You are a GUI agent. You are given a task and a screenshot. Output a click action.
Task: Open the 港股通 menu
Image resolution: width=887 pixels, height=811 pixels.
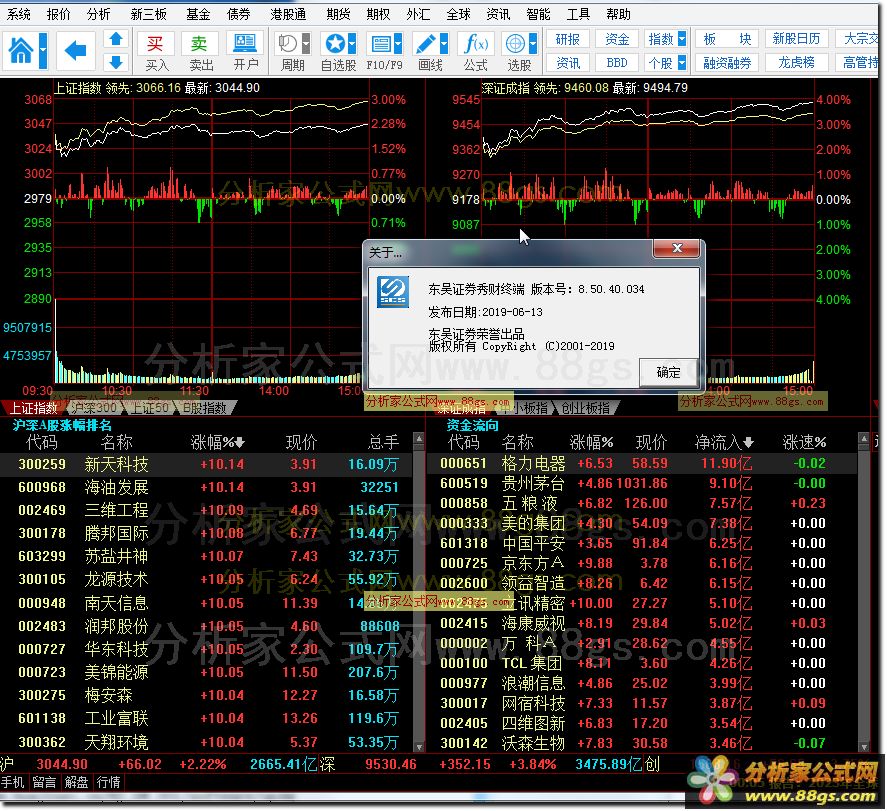tap(288, 14)
